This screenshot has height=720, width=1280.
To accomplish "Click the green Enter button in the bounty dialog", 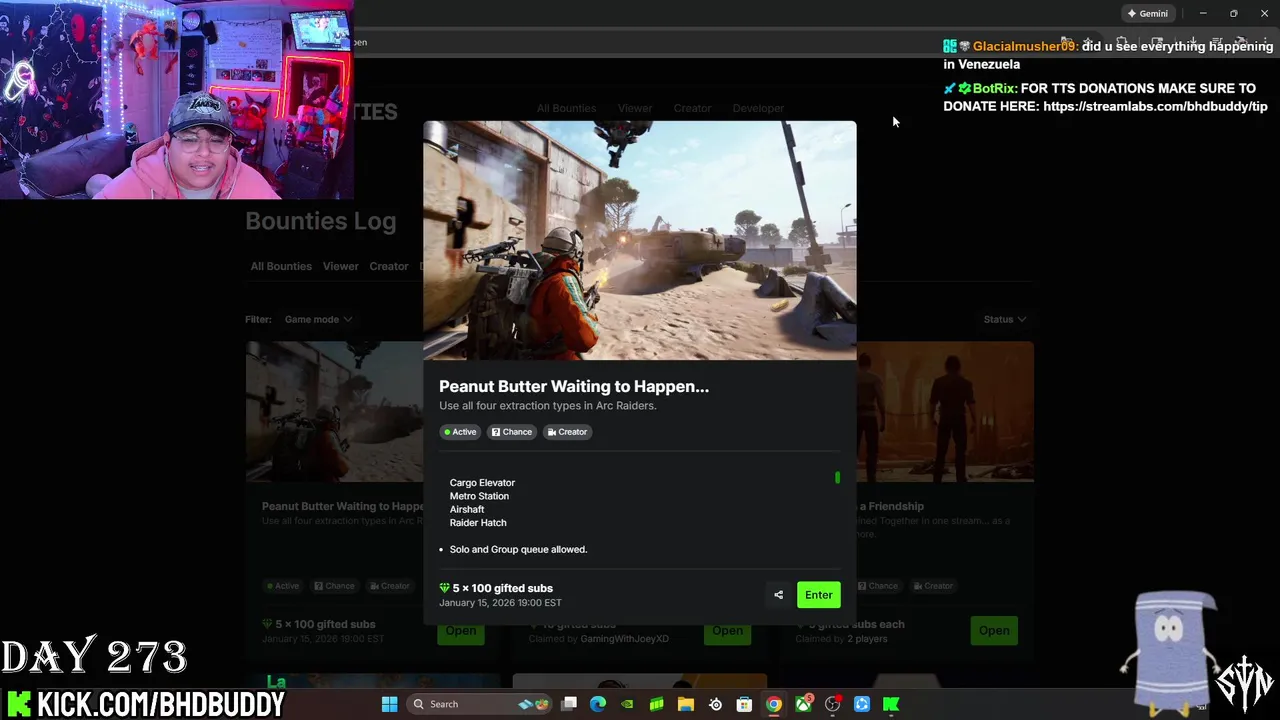I will [818, 595].
